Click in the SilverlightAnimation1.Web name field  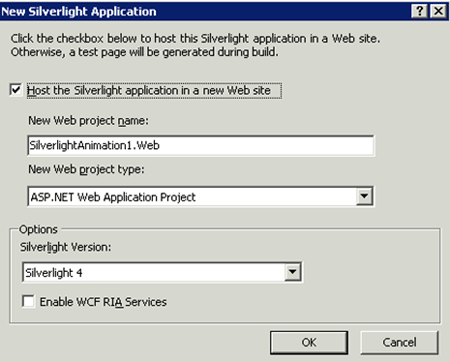click(x=201, y=145)
